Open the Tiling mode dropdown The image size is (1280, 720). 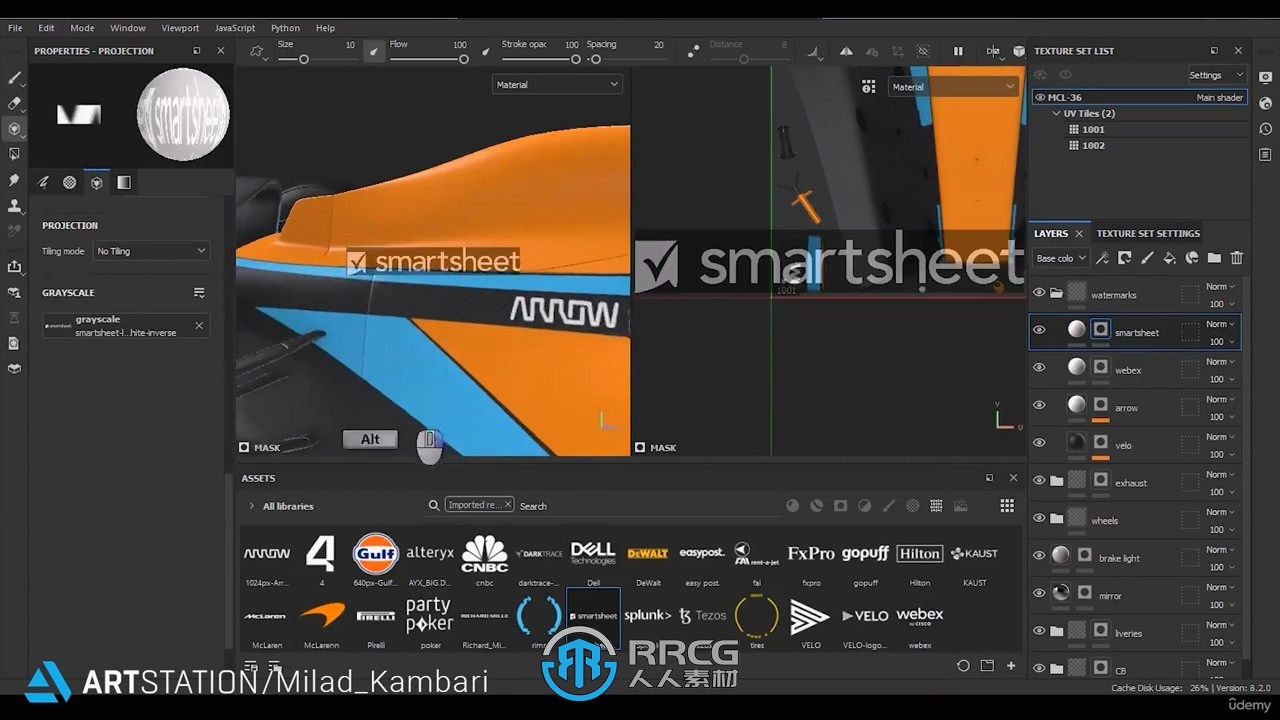tap(151, 251)
